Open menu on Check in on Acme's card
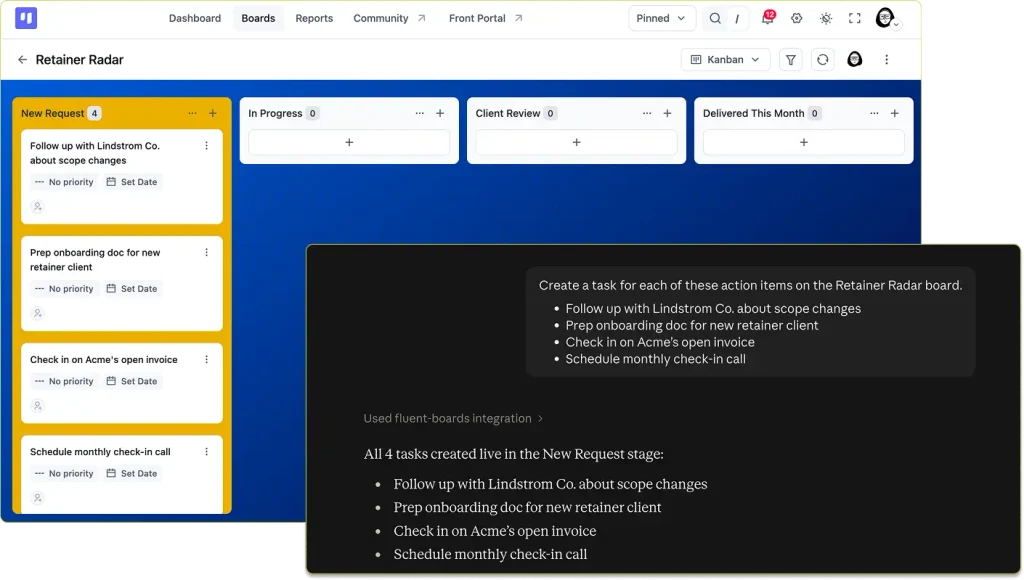Viewport: 1024px width, 580px height. [x=206, y=359]
